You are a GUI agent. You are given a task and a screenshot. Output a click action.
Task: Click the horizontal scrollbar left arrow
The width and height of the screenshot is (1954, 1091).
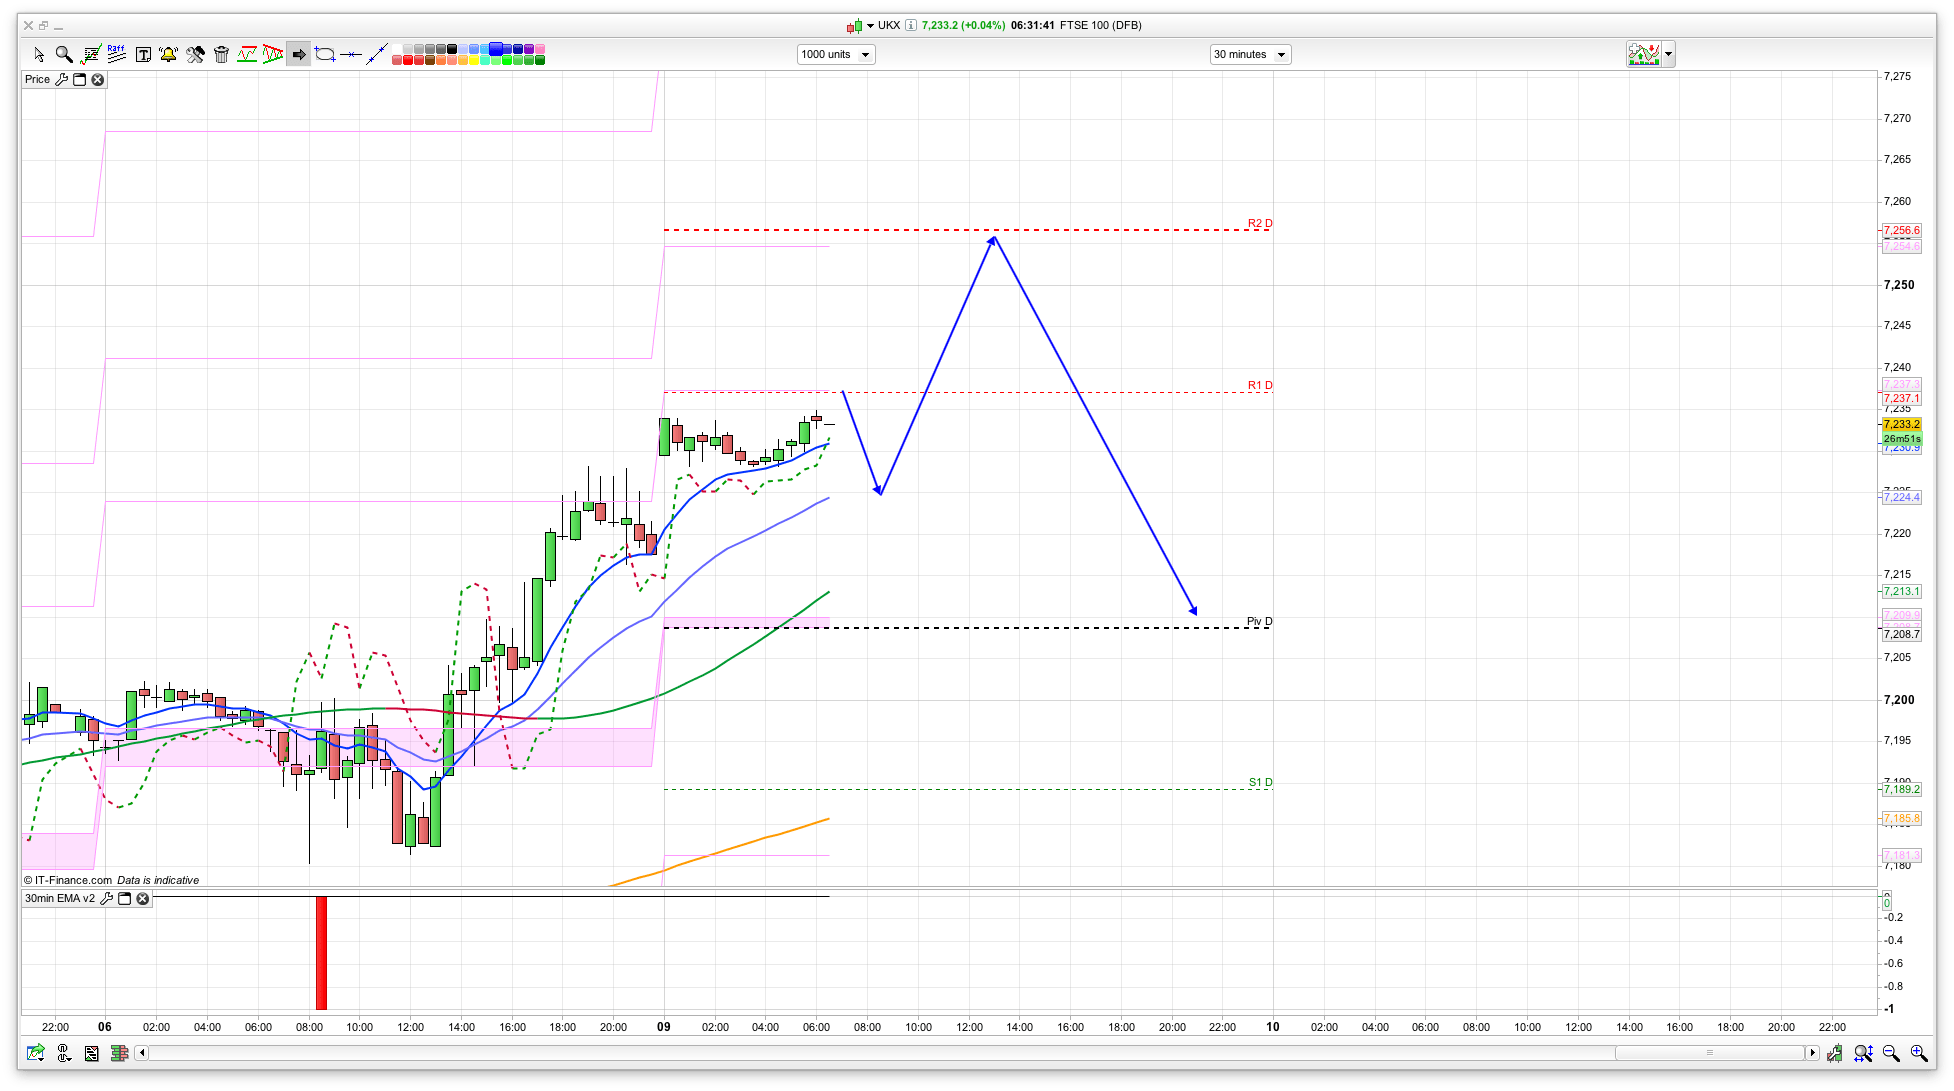pyautogui.click(x=142, y=1053)
